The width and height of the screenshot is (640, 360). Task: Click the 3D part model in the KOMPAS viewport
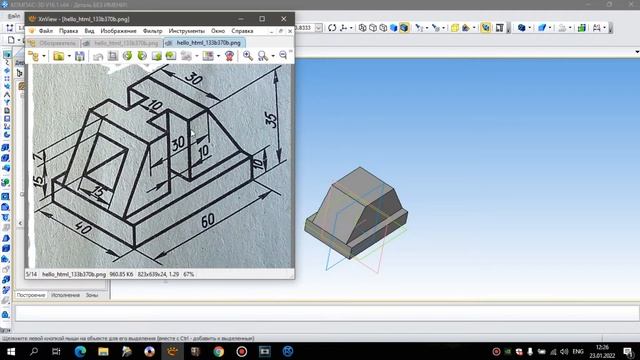(x=356, y=212)
